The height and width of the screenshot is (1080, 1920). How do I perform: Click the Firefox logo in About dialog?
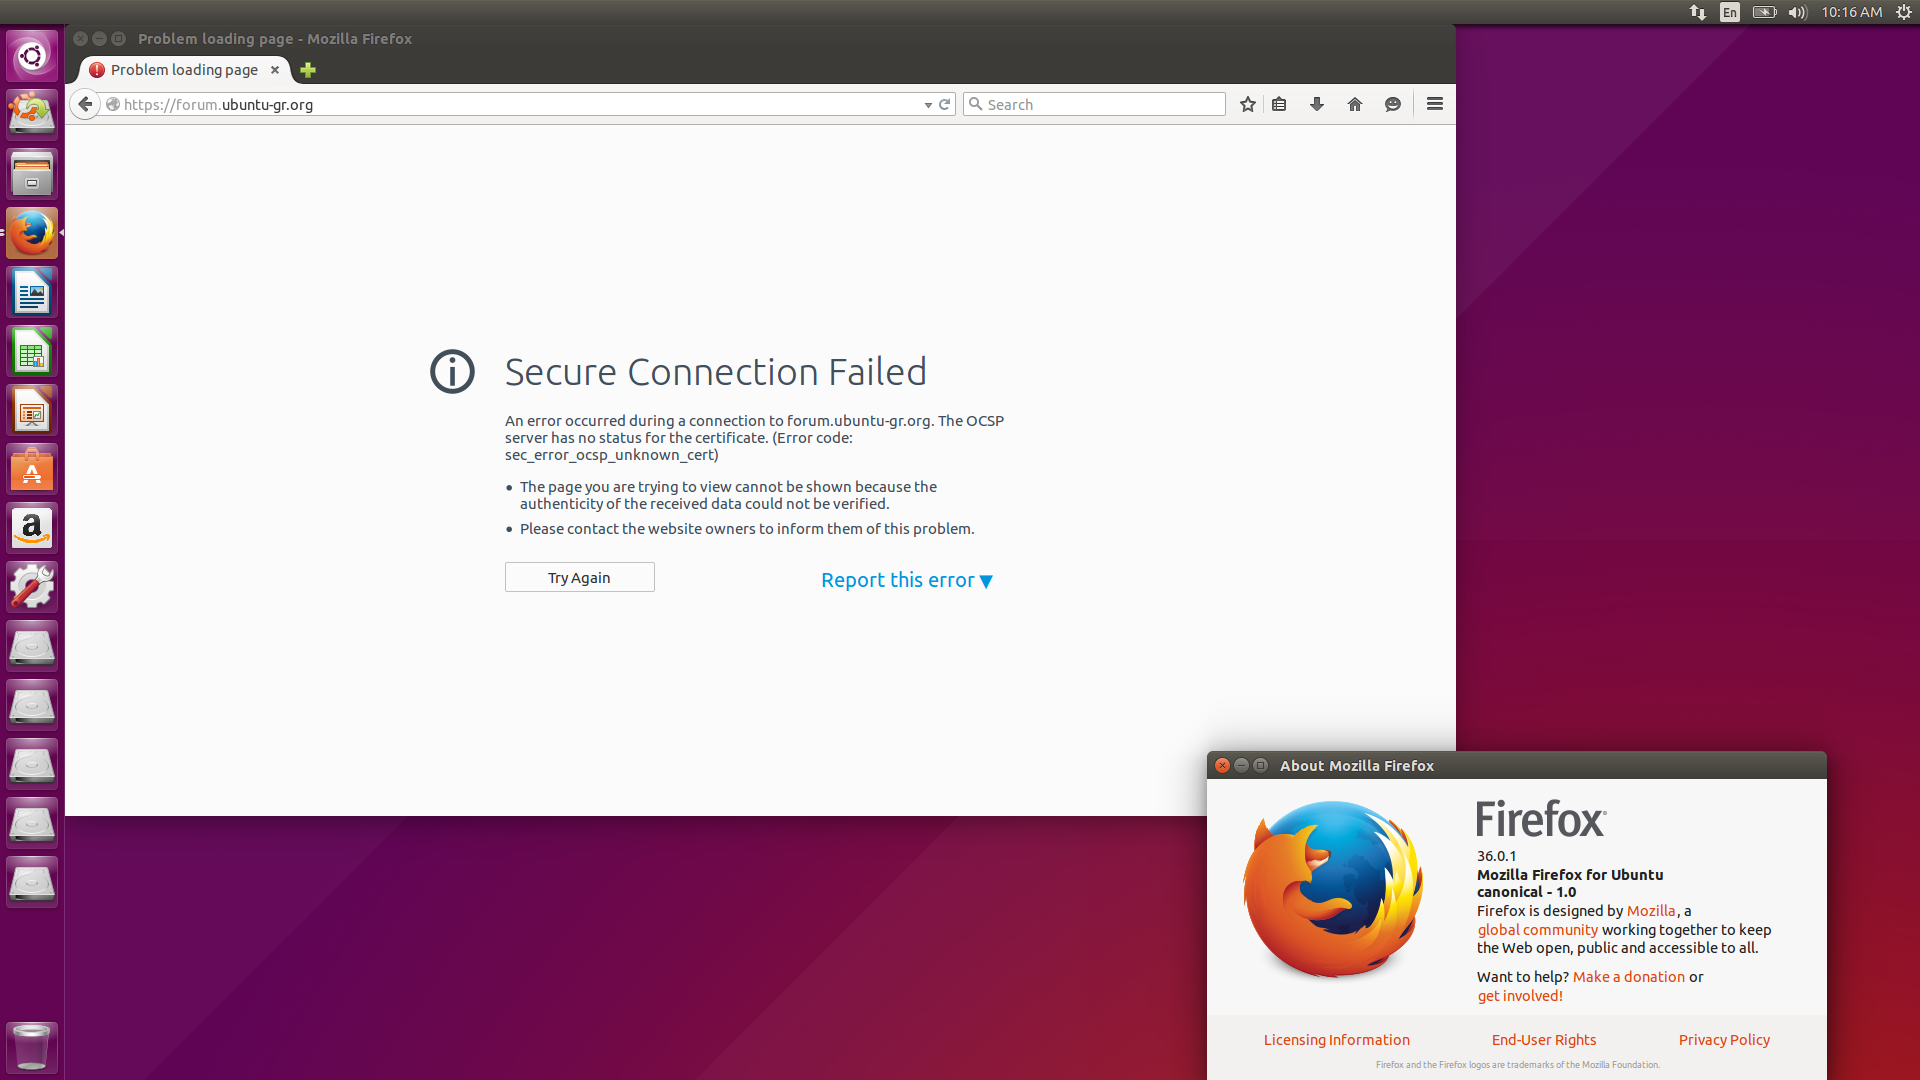point(1333,889)
